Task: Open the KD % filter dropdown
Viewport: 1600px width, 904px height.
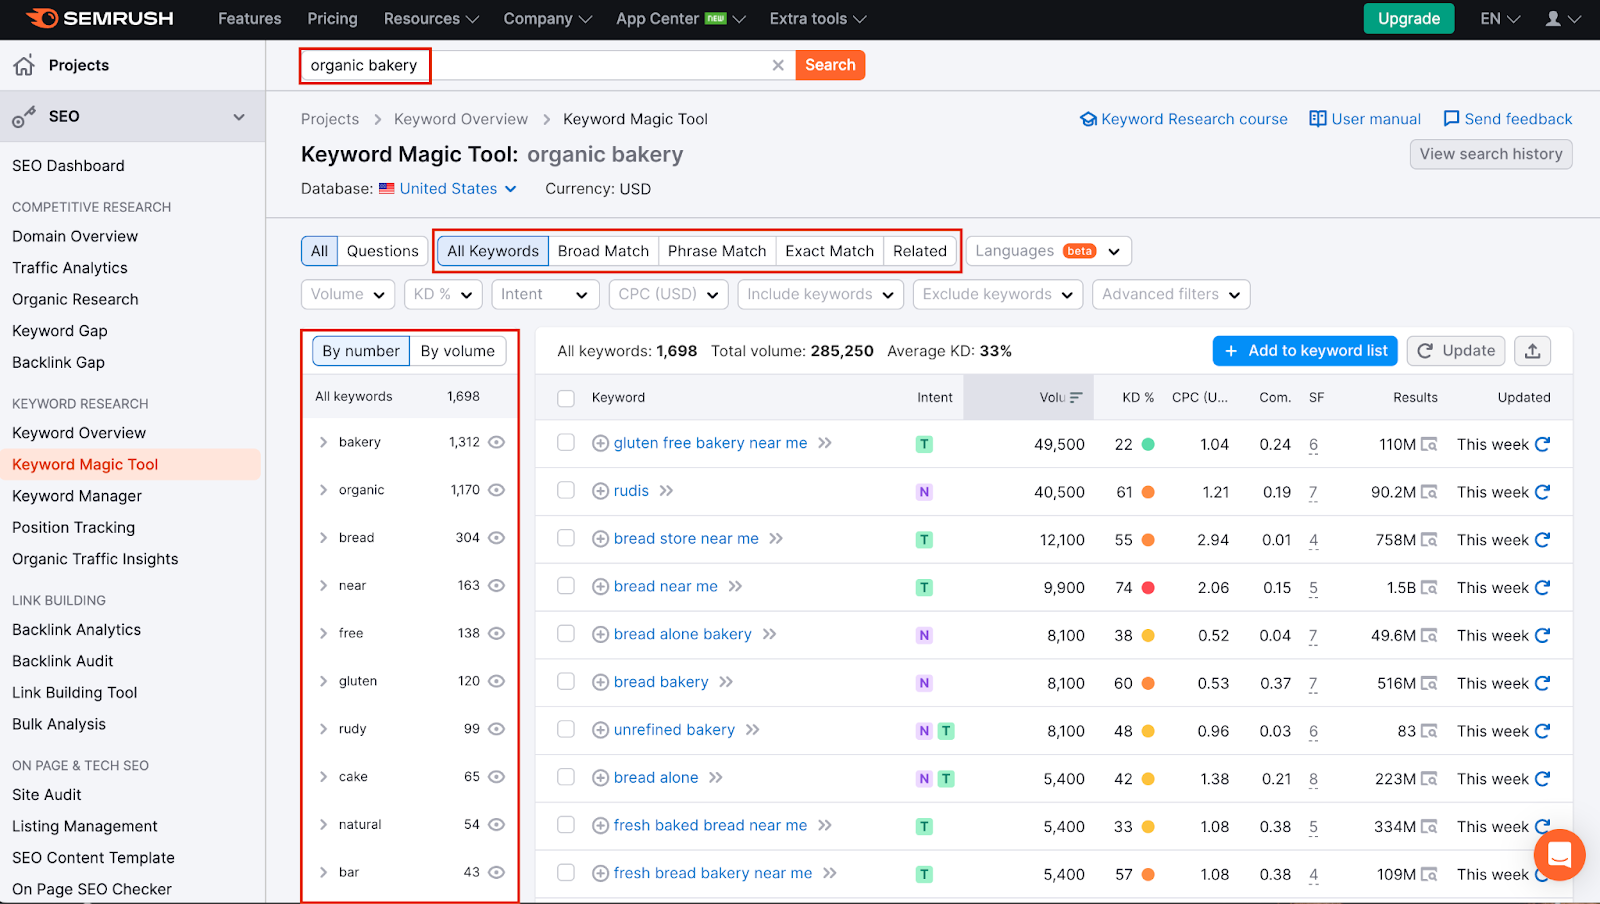Action: (x=443, y=294)
